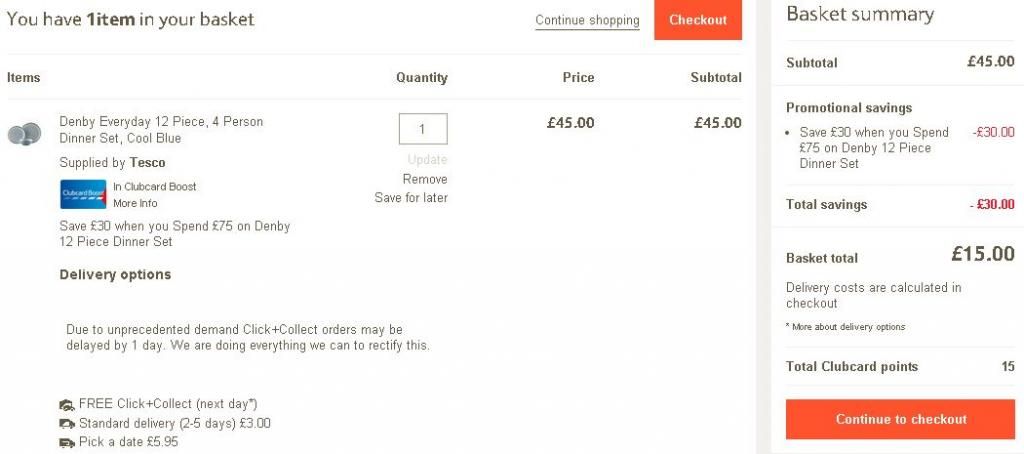This screenshot has width=1024, height=454.
Task: Save the dinner set for later
Action: [x=411, y=197]
